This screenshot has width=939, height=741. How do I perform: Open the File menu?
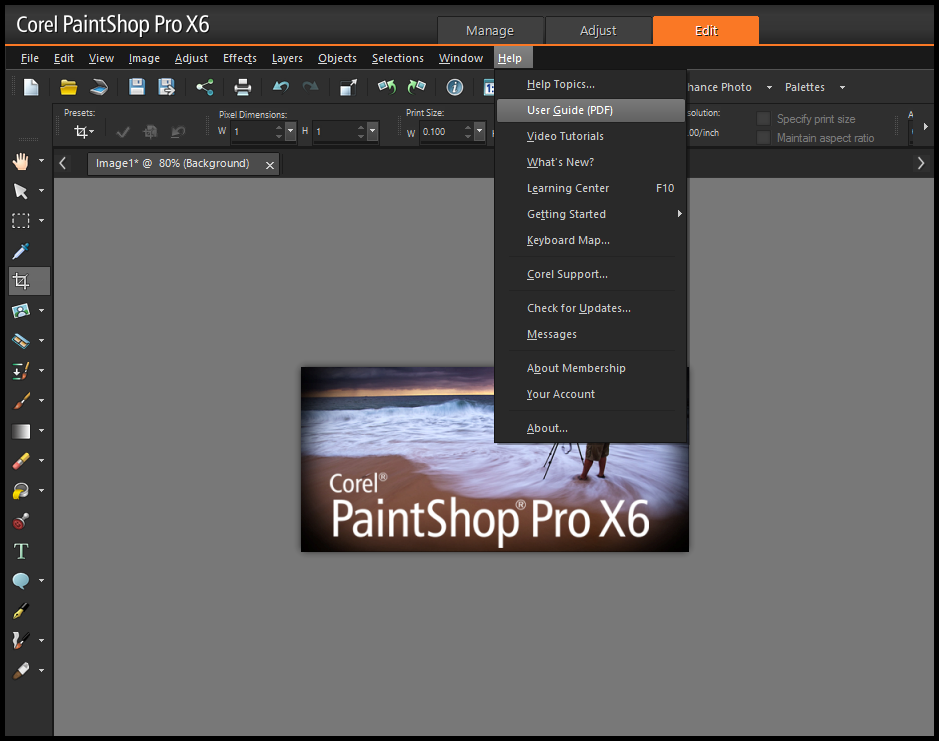[30, 58]
